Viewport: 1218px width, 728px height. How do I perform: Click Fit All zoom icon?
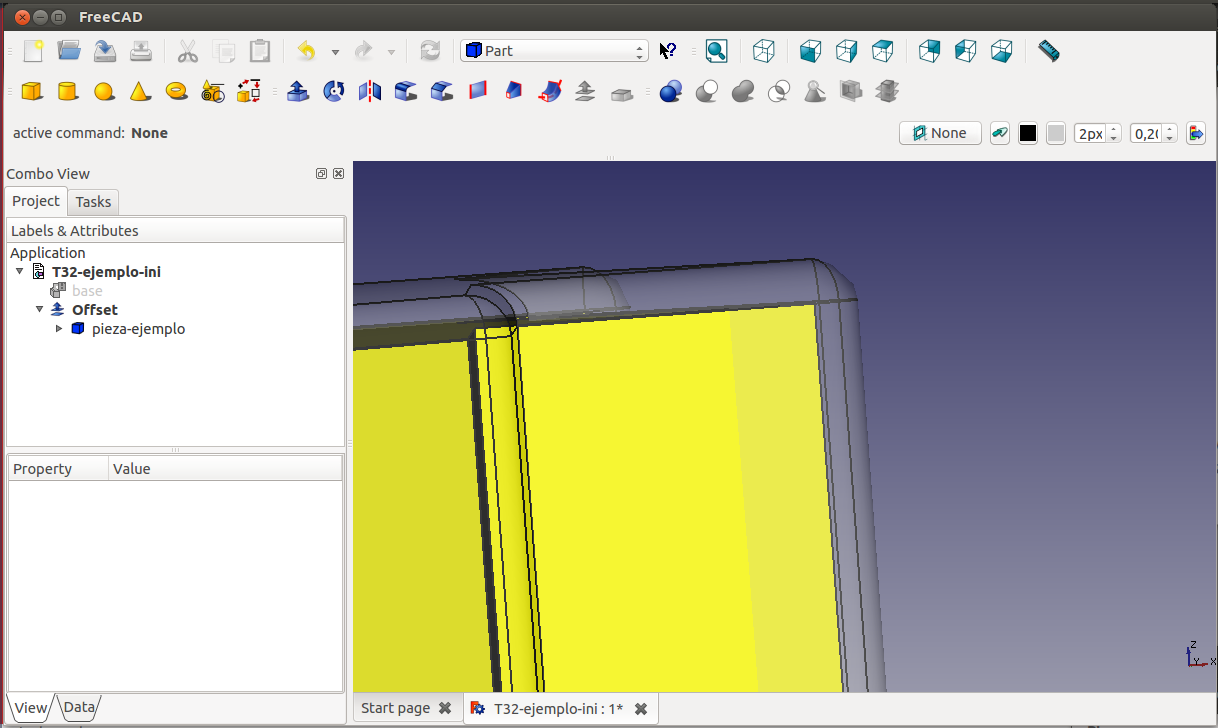[x=716, y=51]
